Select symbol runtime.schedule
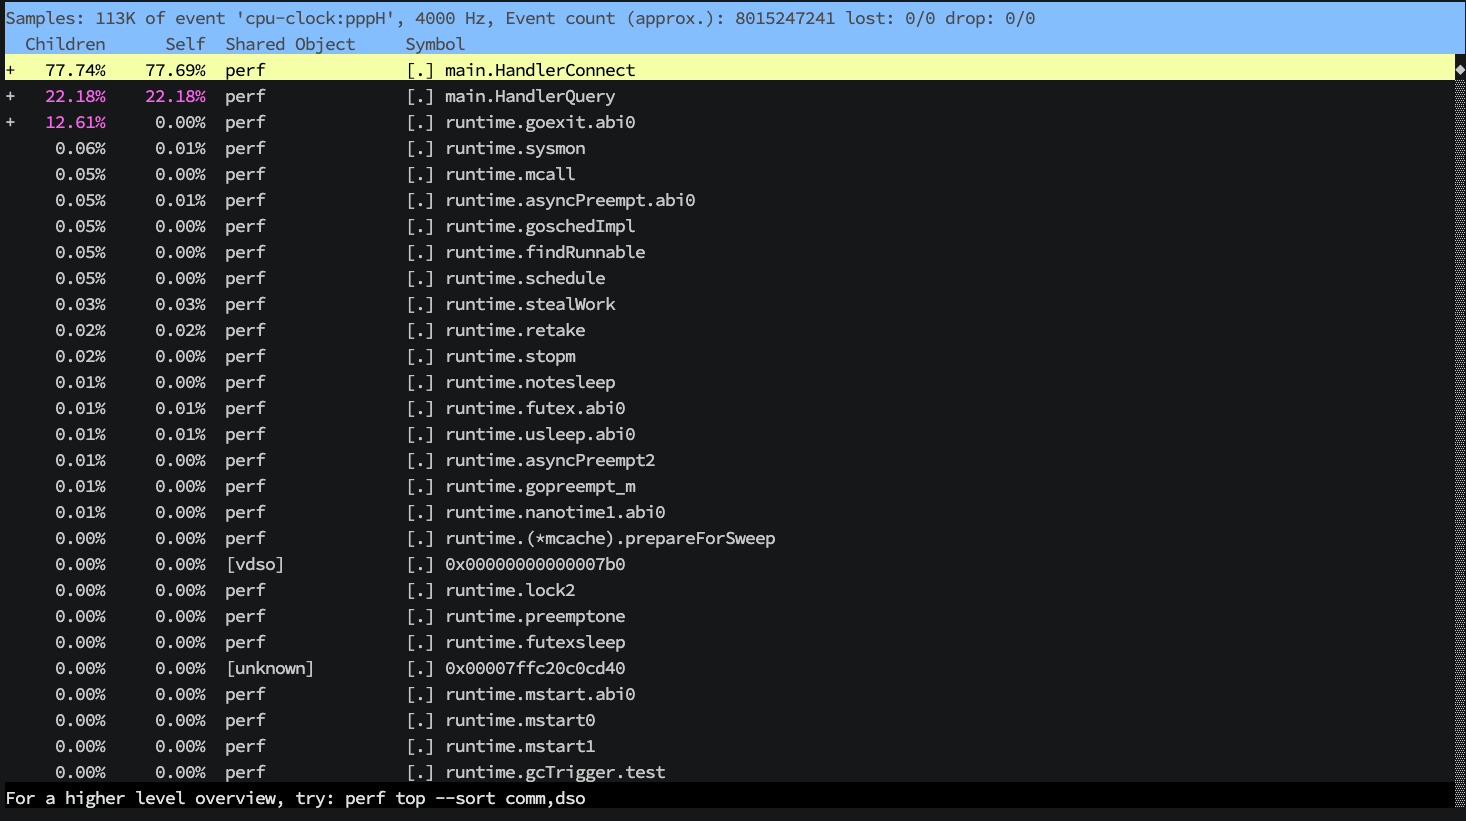The width and height of the screenshot is (1466, 821). pos(525,278)
